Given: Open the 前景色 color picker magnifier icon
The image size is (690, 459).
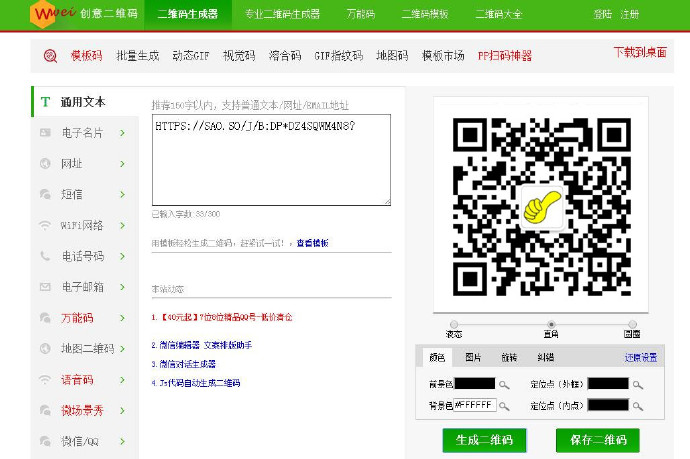Looking at the screenshot, I should click(x=504, y=385).
